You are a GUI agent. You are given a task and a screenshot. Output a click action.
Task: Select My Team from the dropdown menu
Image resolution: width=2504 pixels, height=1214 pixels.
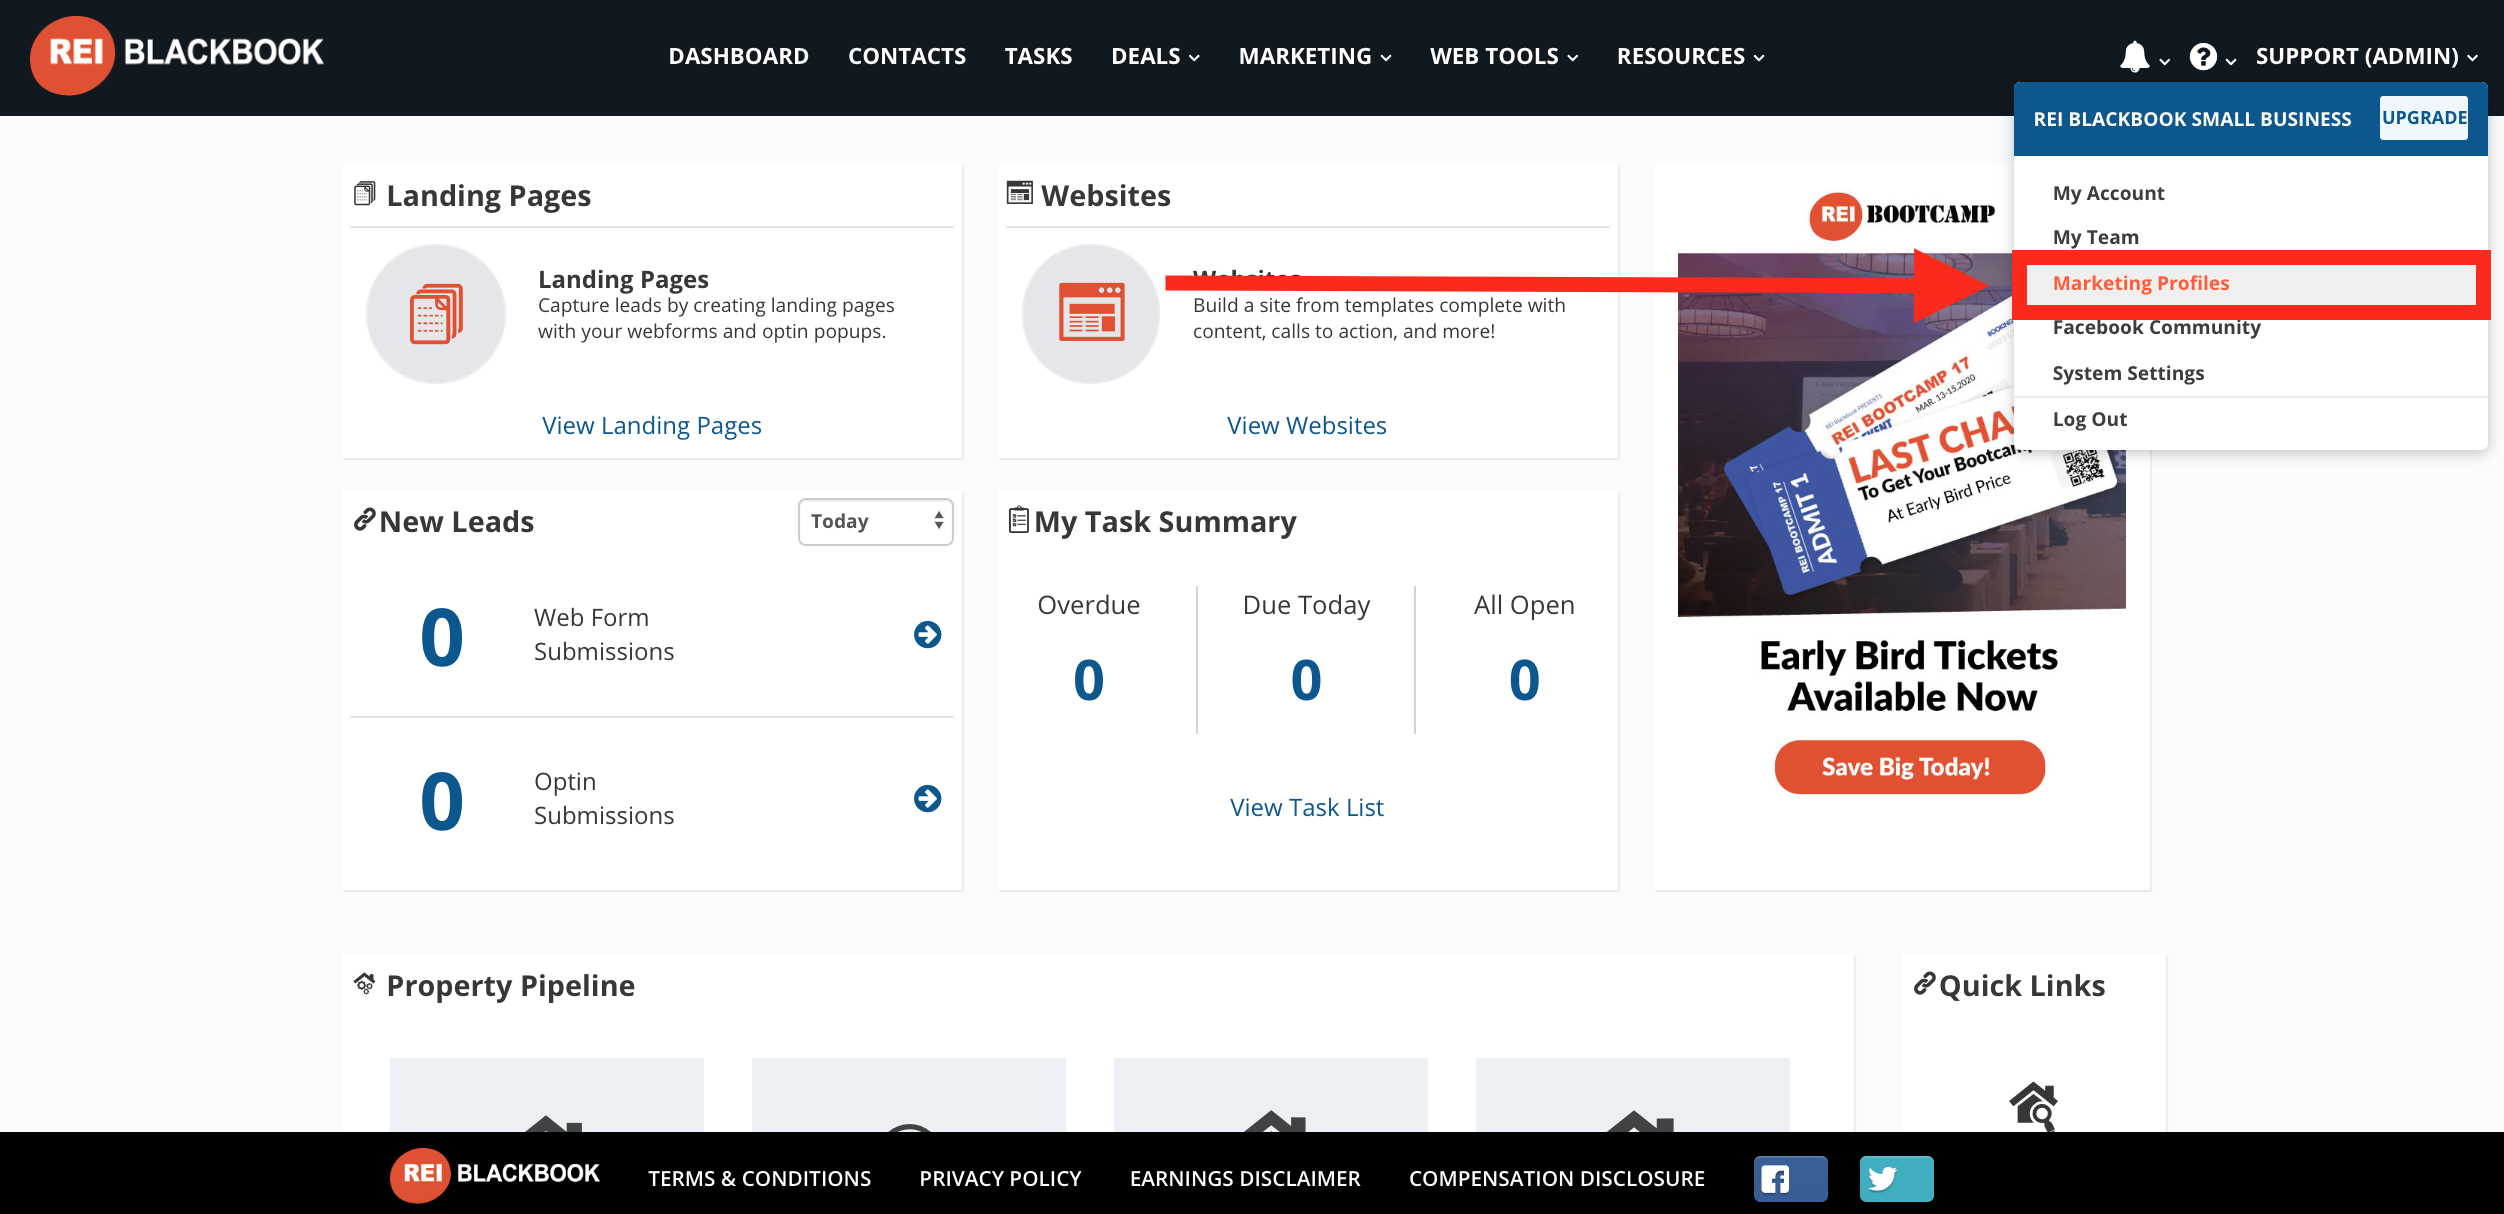tap(2095, 237)
